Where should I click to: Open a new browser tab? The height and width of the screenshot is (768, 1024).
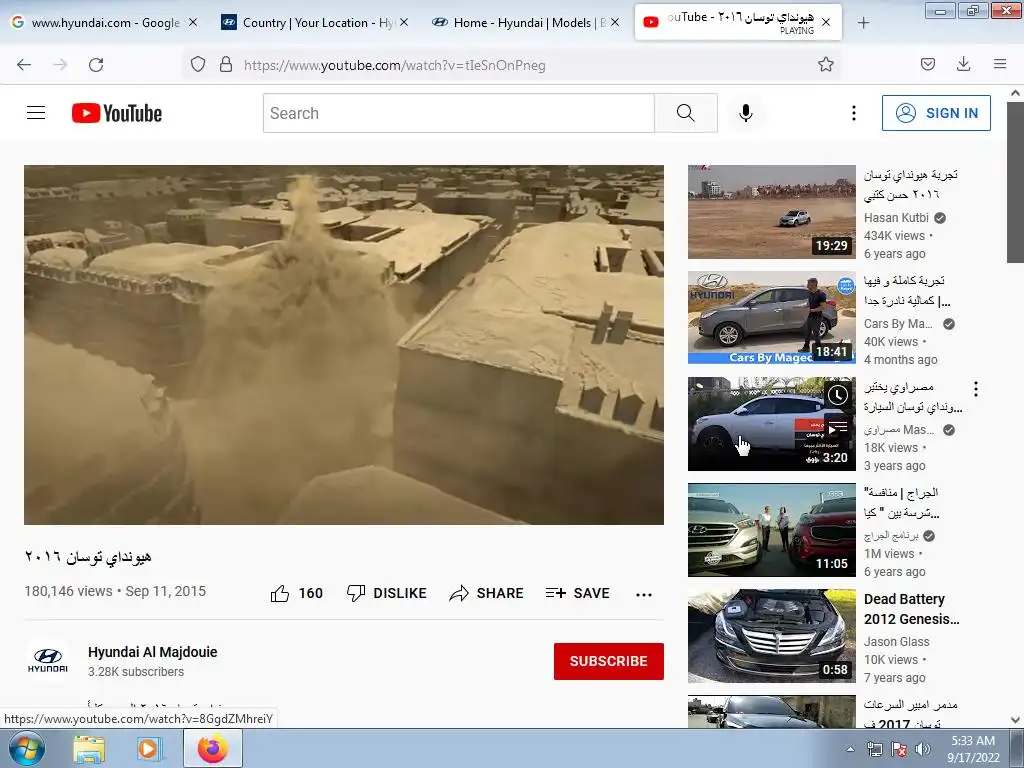tap(863, 23)
